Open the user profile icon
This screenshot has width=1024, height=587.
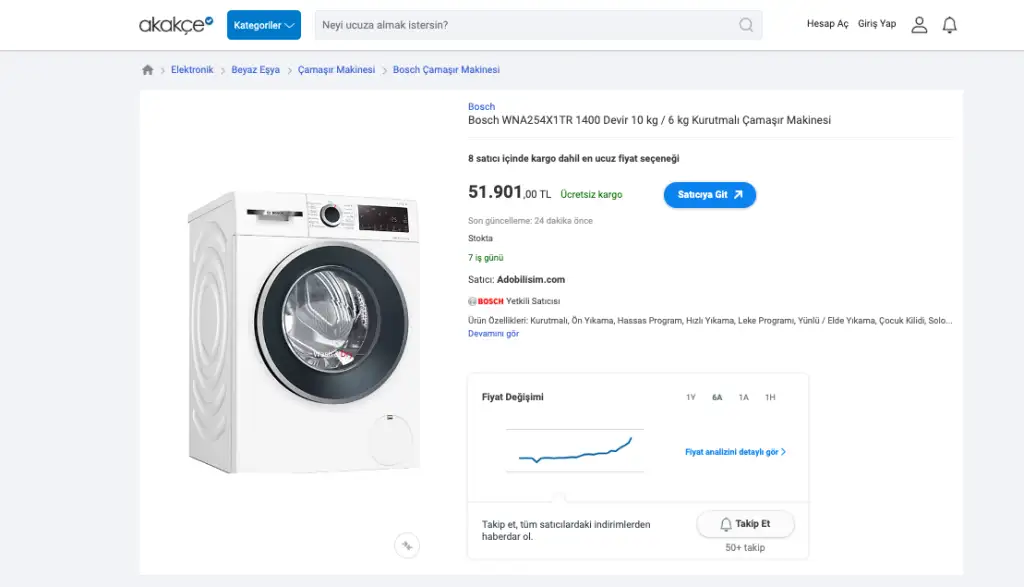[x=919, y=25]
